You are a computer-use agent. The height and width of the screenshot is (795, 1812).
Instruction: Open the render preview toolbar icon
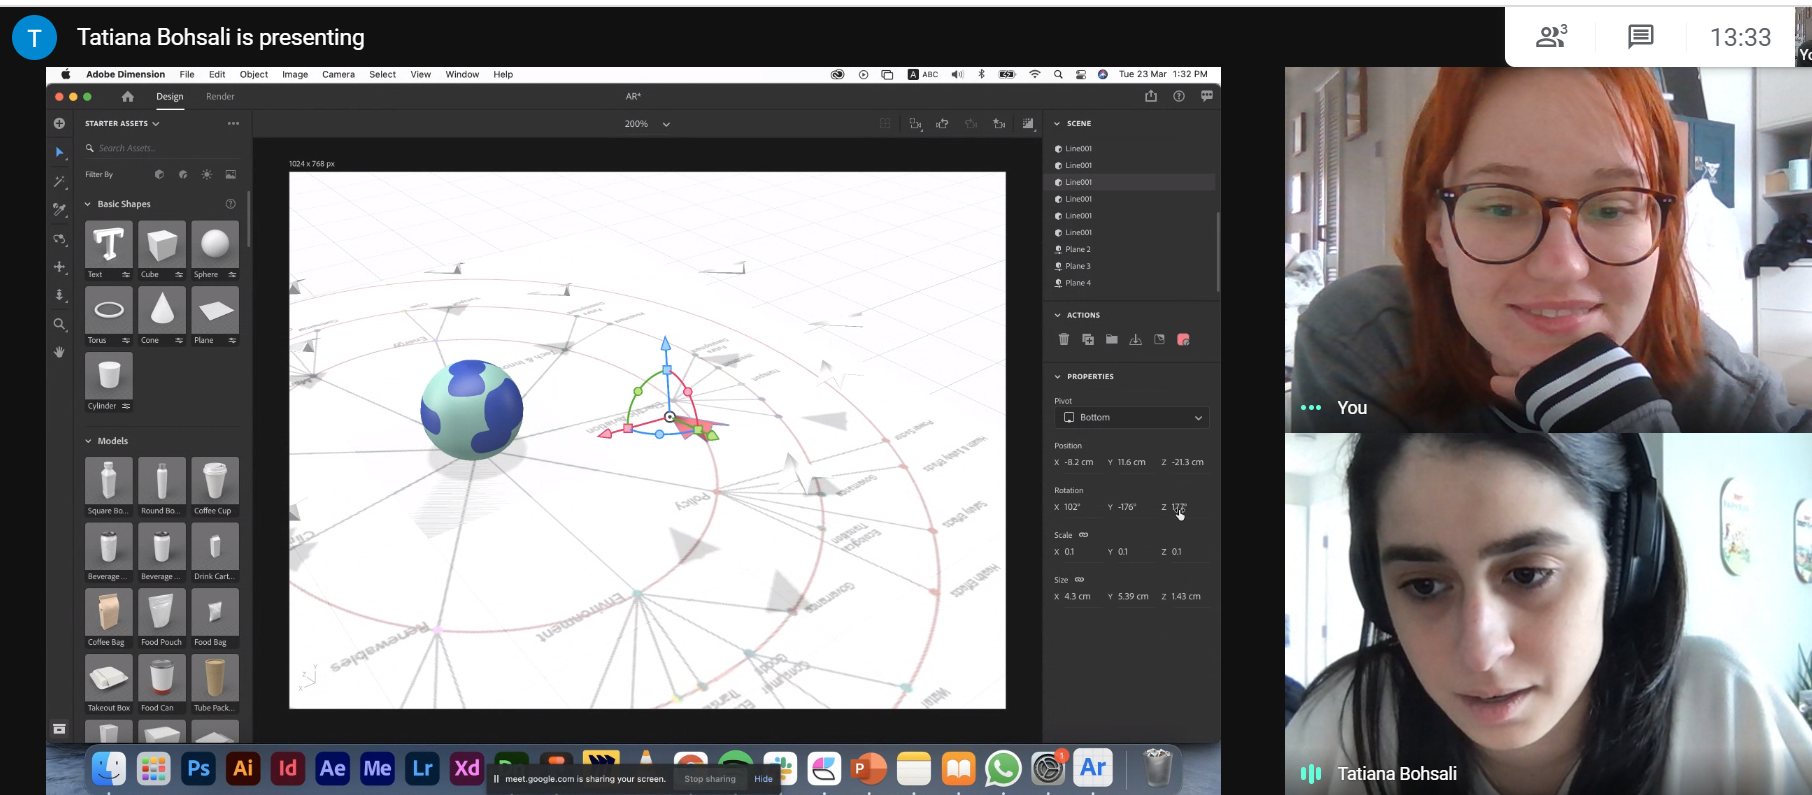point(1028,124)
